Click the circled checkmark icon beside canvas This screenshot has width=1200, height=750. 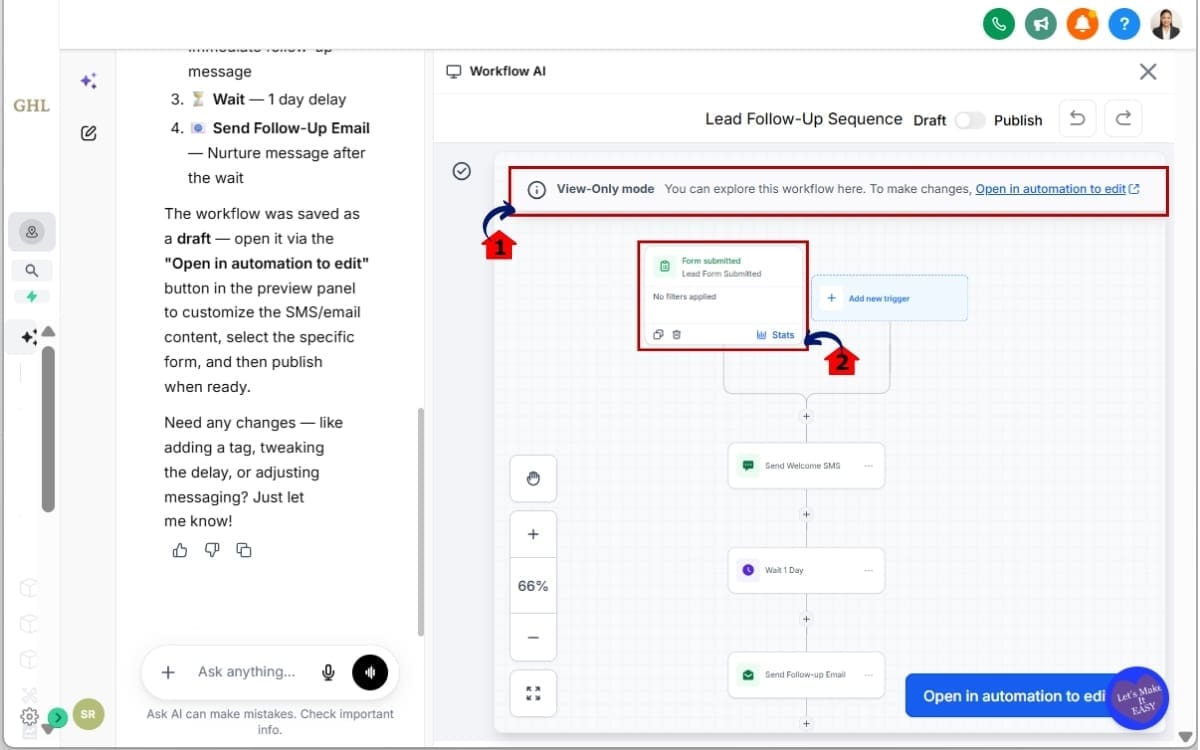pos(461,171)
